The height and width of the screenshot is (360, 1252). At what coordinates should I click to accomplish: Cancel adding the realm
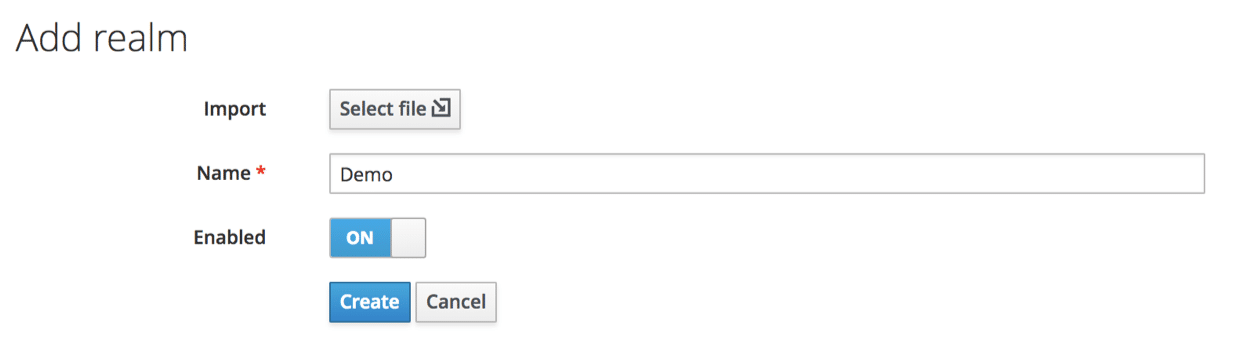pos(456,302)
